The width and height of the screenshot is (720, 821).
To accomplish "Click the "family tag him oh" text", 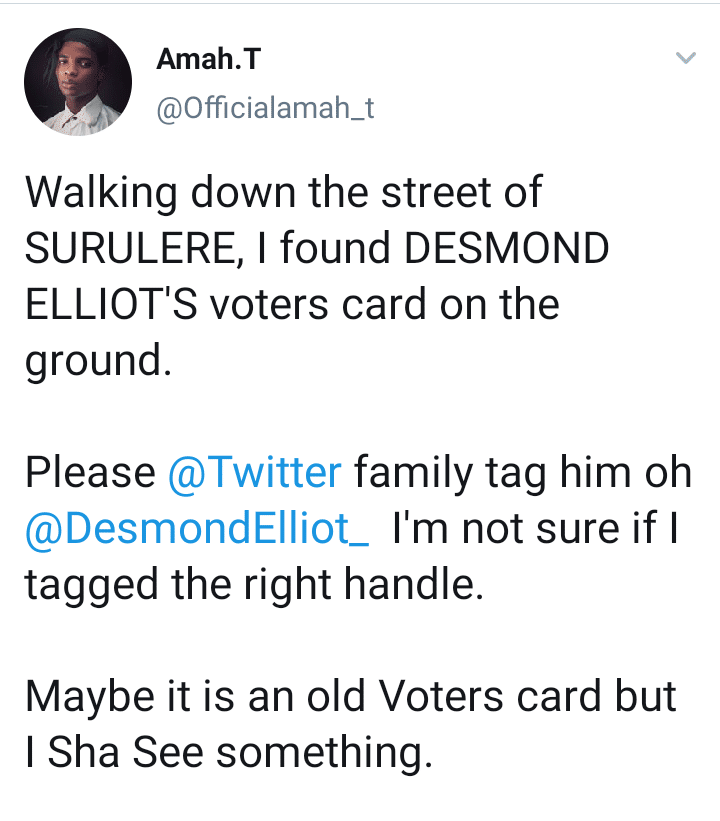I will tap(522, 471).
